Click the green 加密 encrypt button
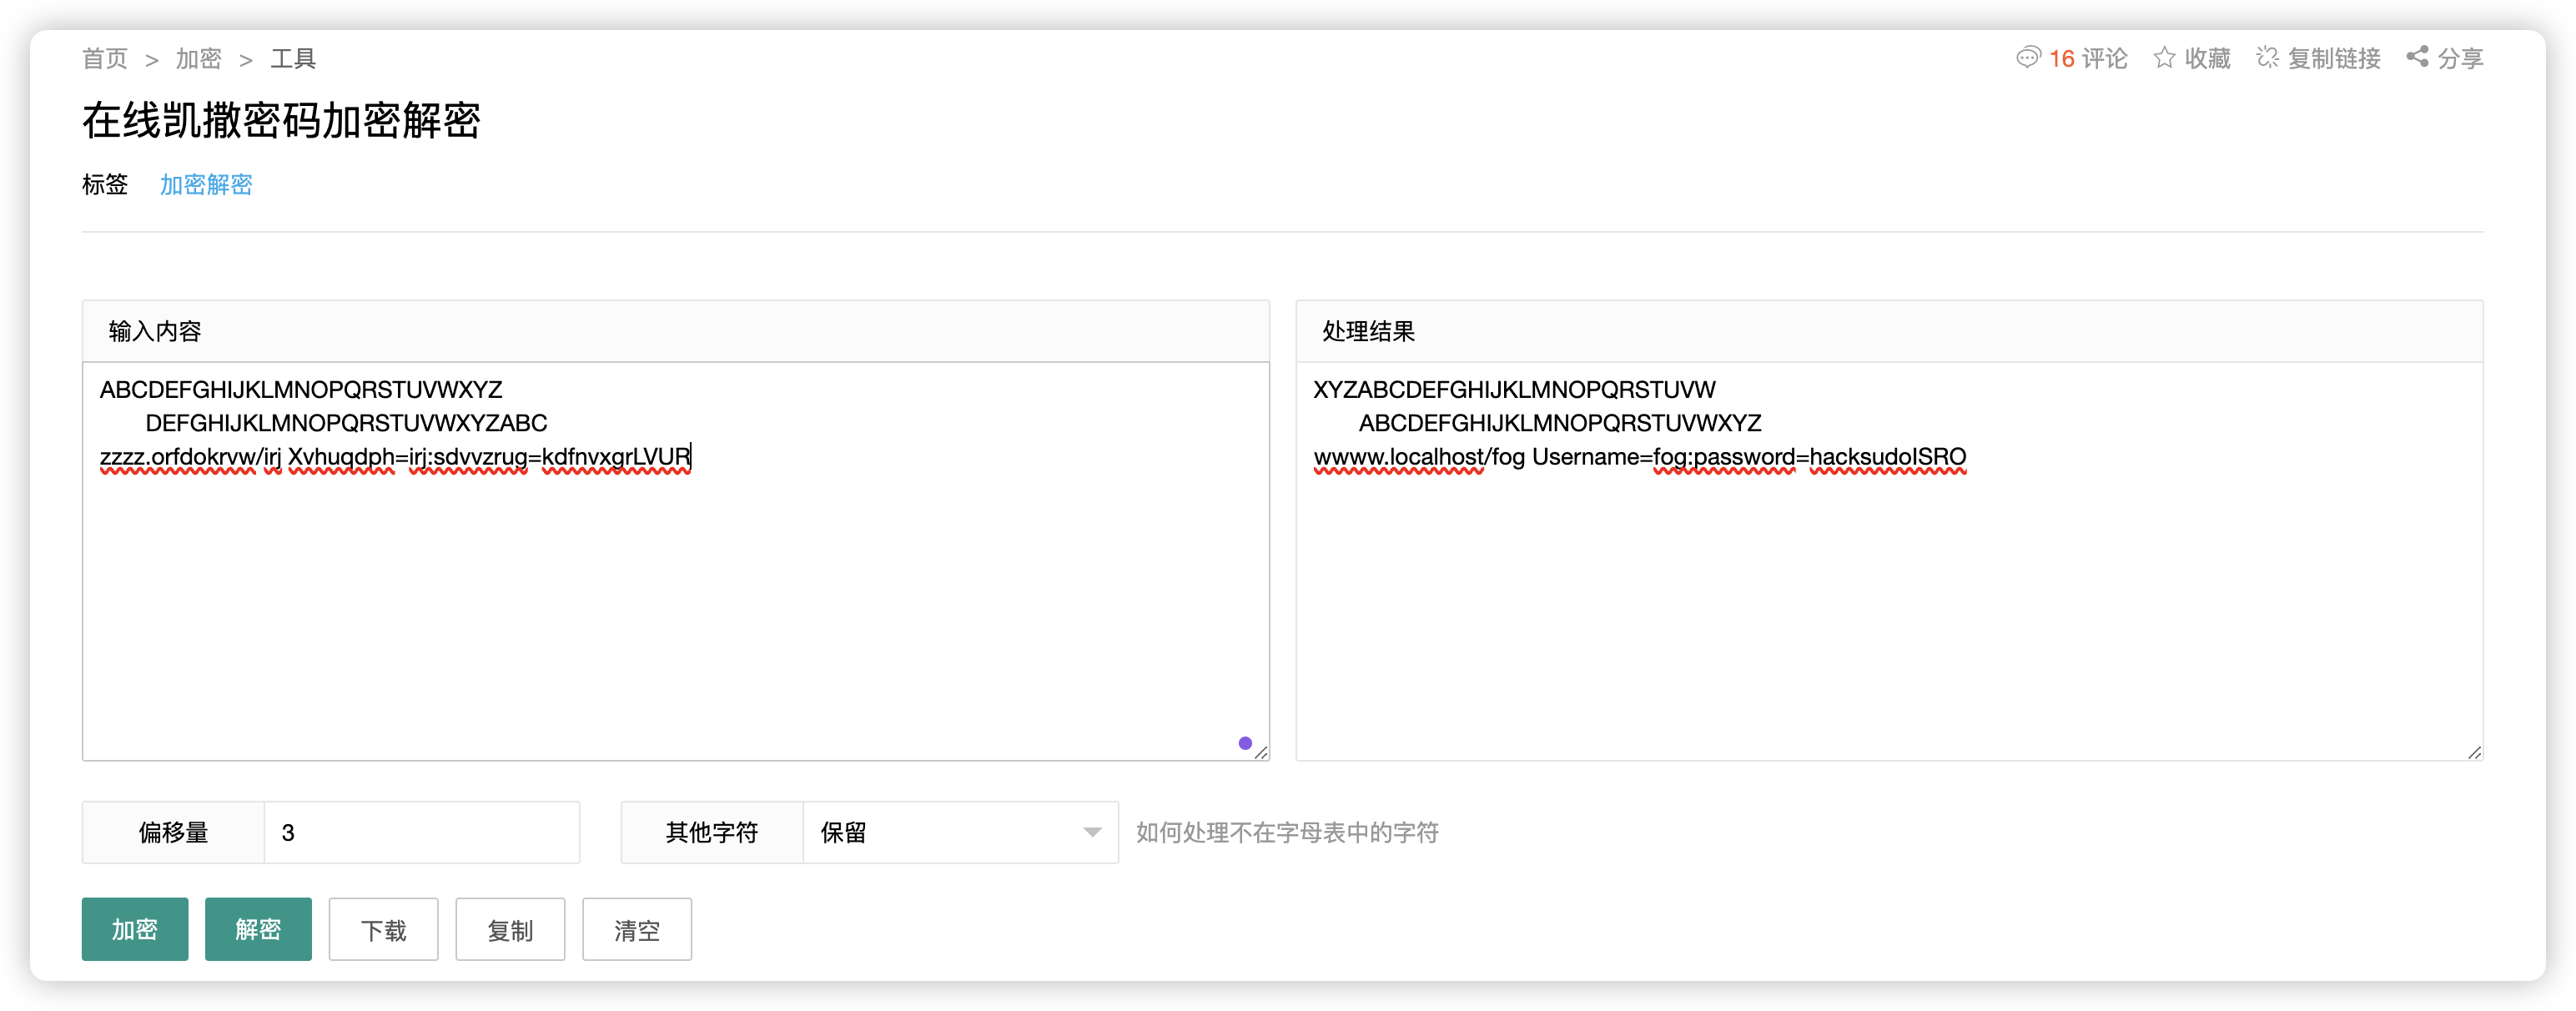Image resolution: width=2576 pixels, height=1011 pixels. click(x=135, y=929)
